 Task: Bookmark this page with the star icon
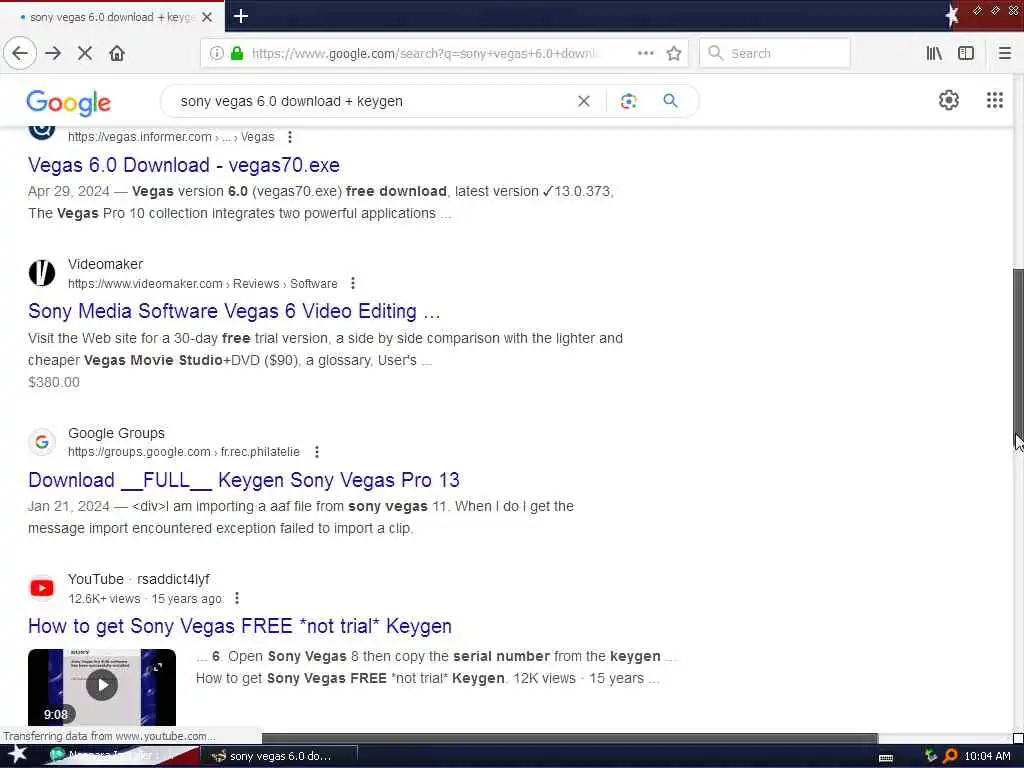(x=674, y=53)
